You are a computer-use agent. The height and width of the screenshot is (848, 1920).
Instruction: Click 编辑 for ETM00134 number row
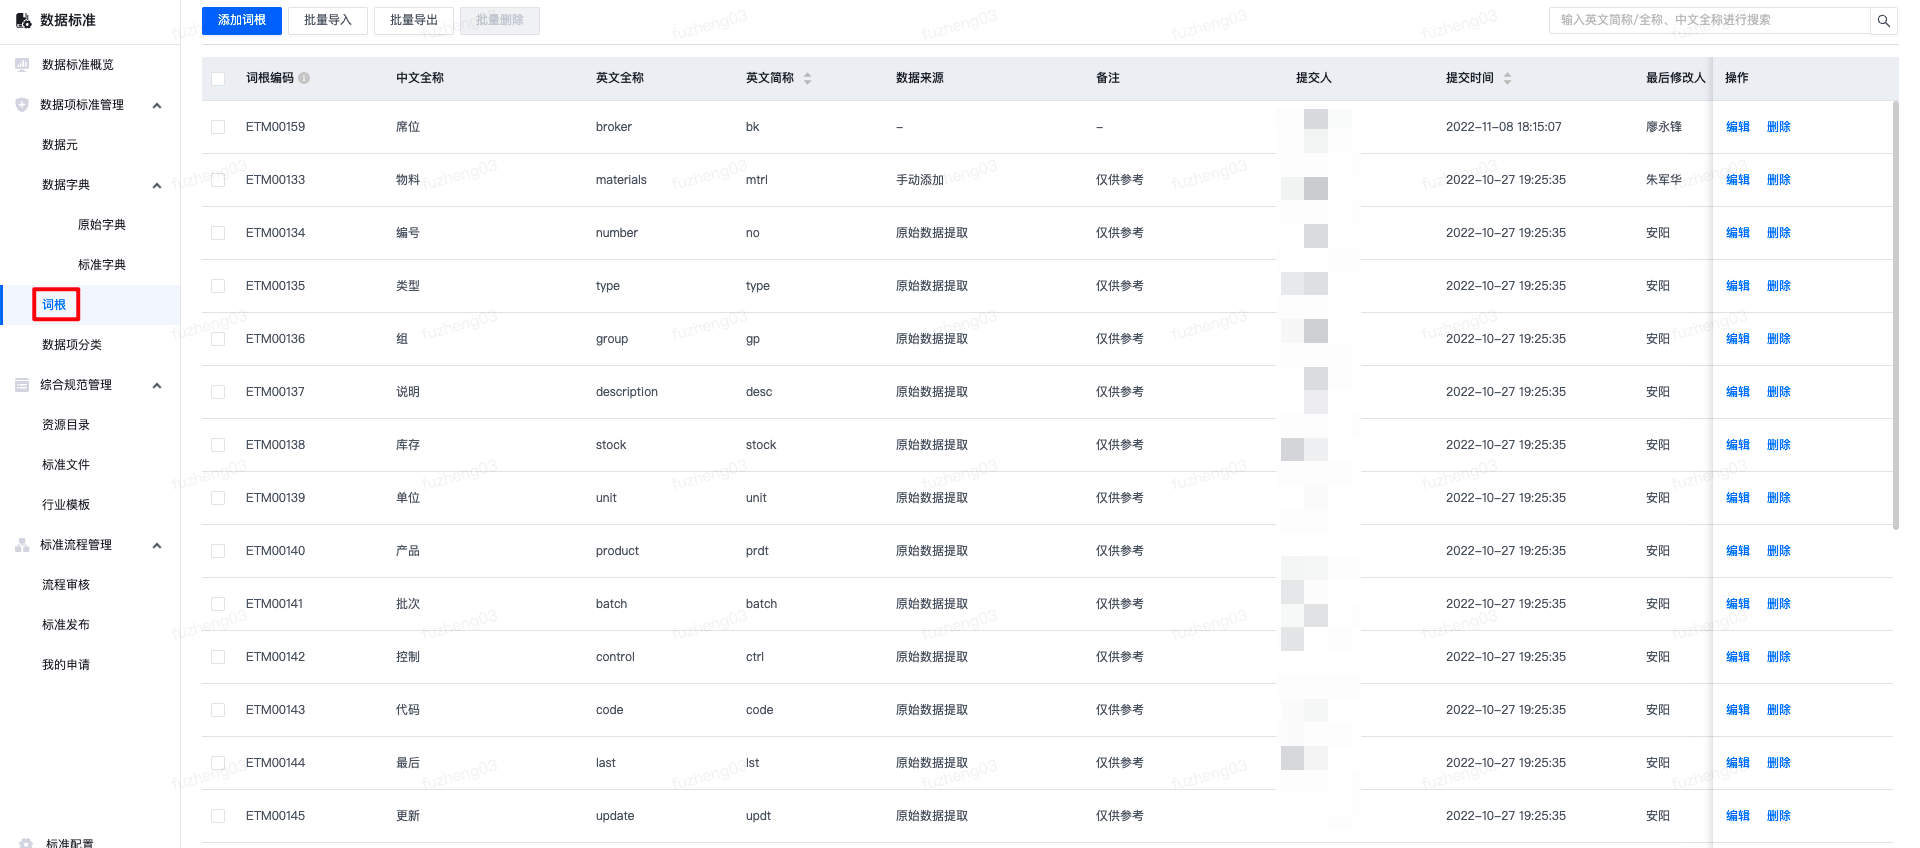1738,233
